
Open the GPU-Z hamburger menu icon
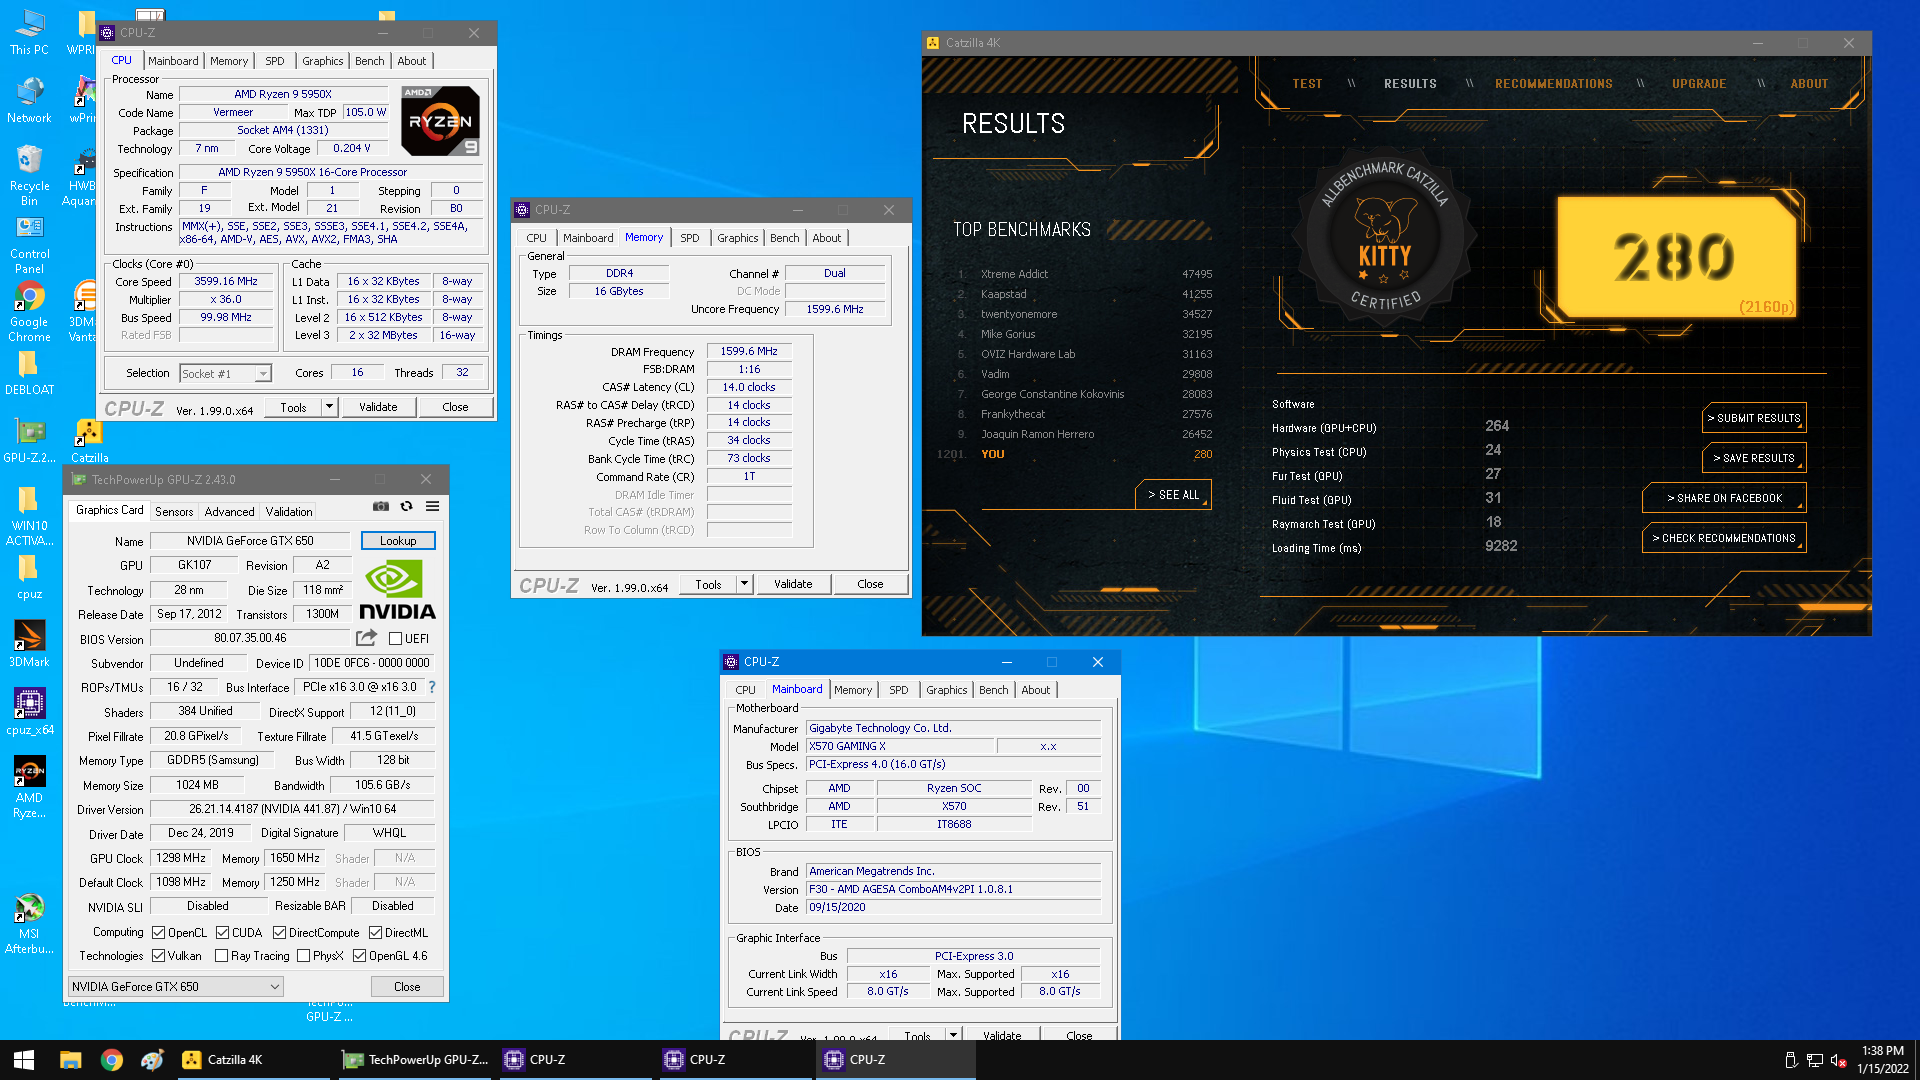click(x=432, y=507)
